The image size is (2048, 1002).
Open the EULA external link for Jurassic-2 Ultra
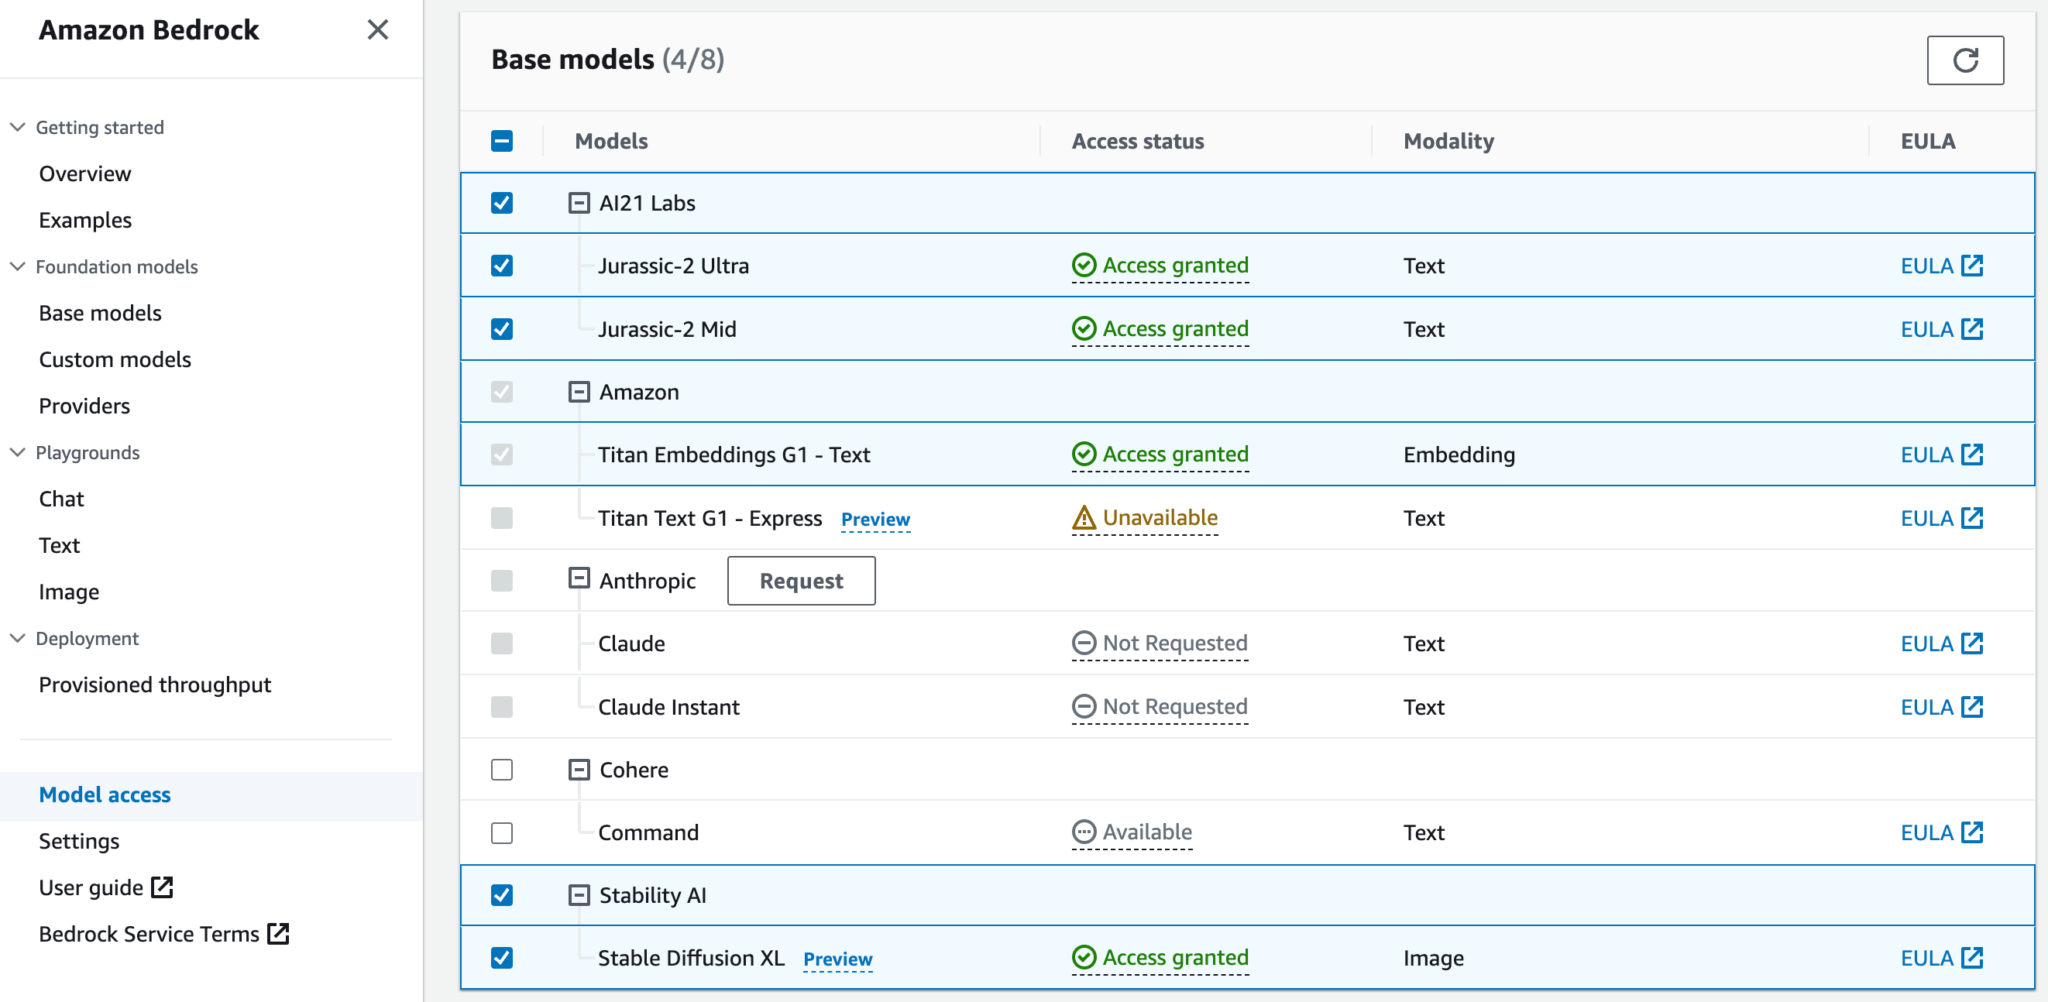pos(1941,266)
